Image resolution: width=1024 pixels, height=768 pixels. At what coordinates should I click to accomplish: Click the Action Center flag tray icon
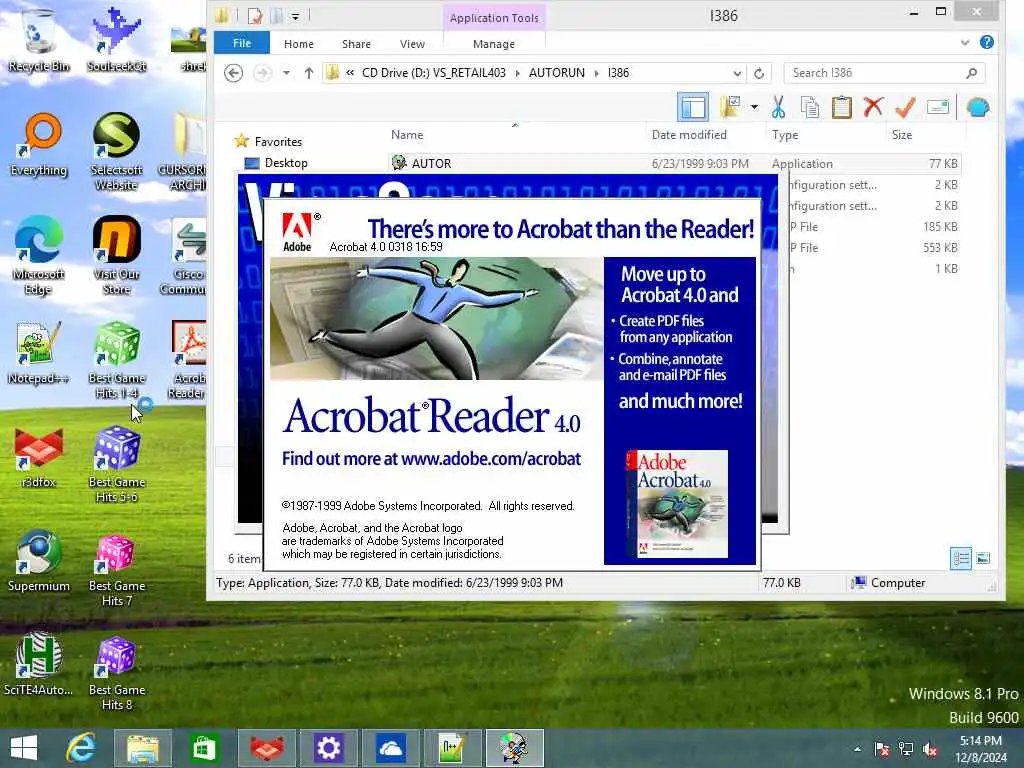click(x=882, y=749)
